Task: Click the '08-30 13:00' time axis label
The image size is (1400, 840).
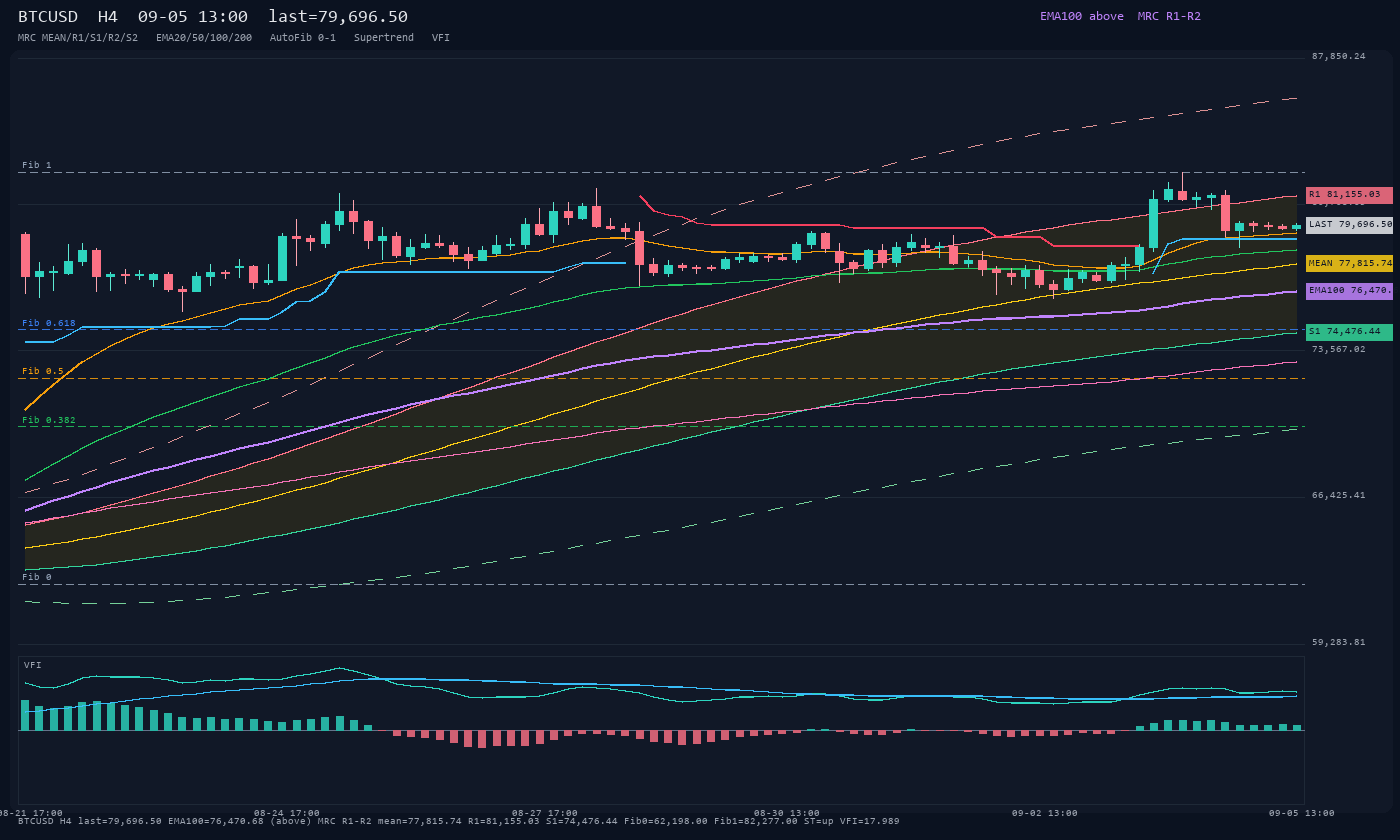Action: tap(787, 813)
